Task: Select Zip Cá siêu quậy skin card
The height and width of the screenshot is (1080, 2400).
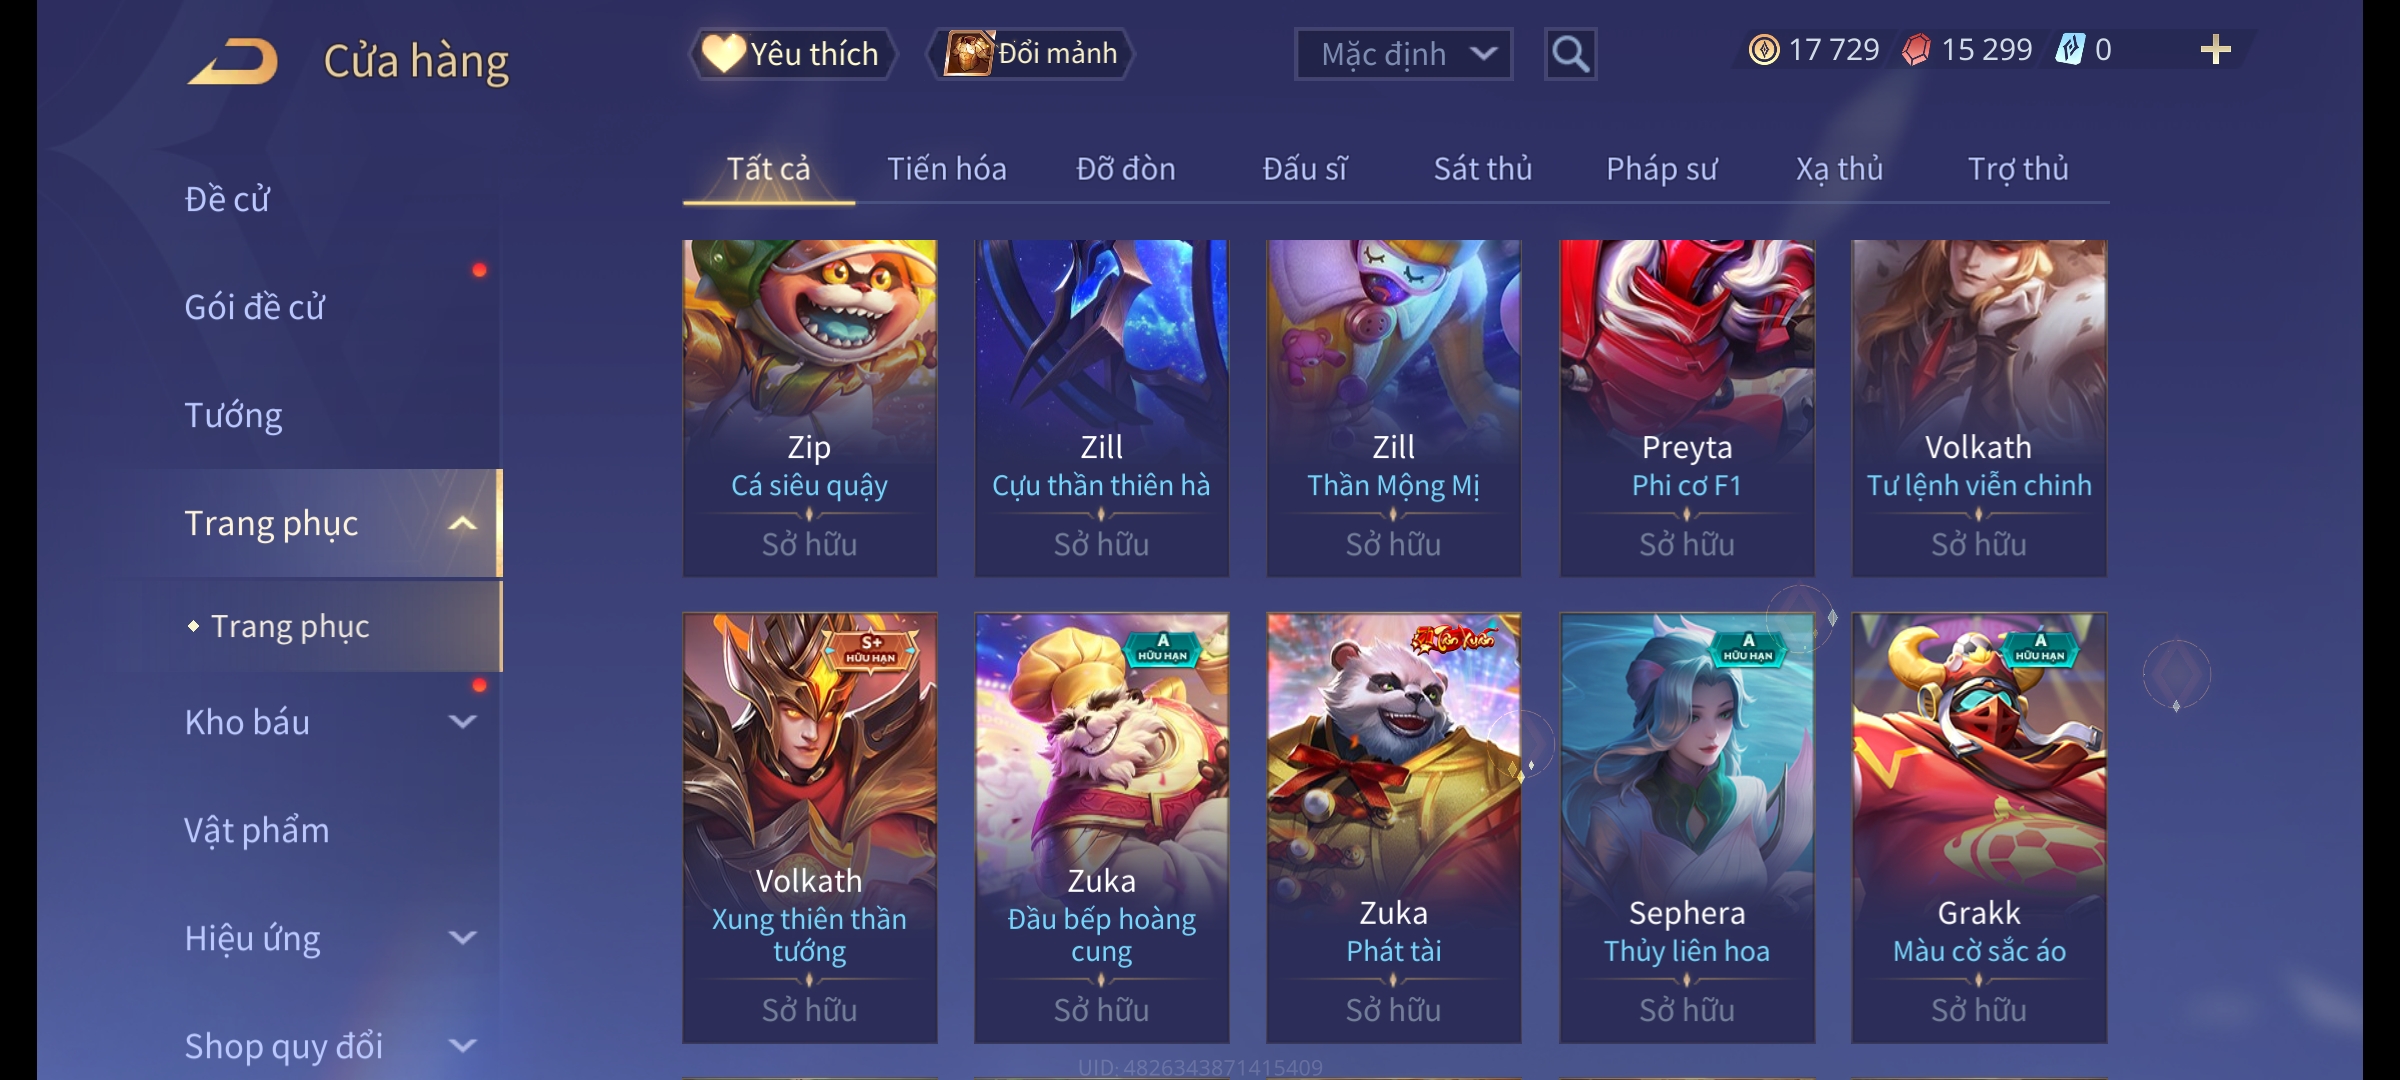Action: pyautogui.click(x=810, y=408)
